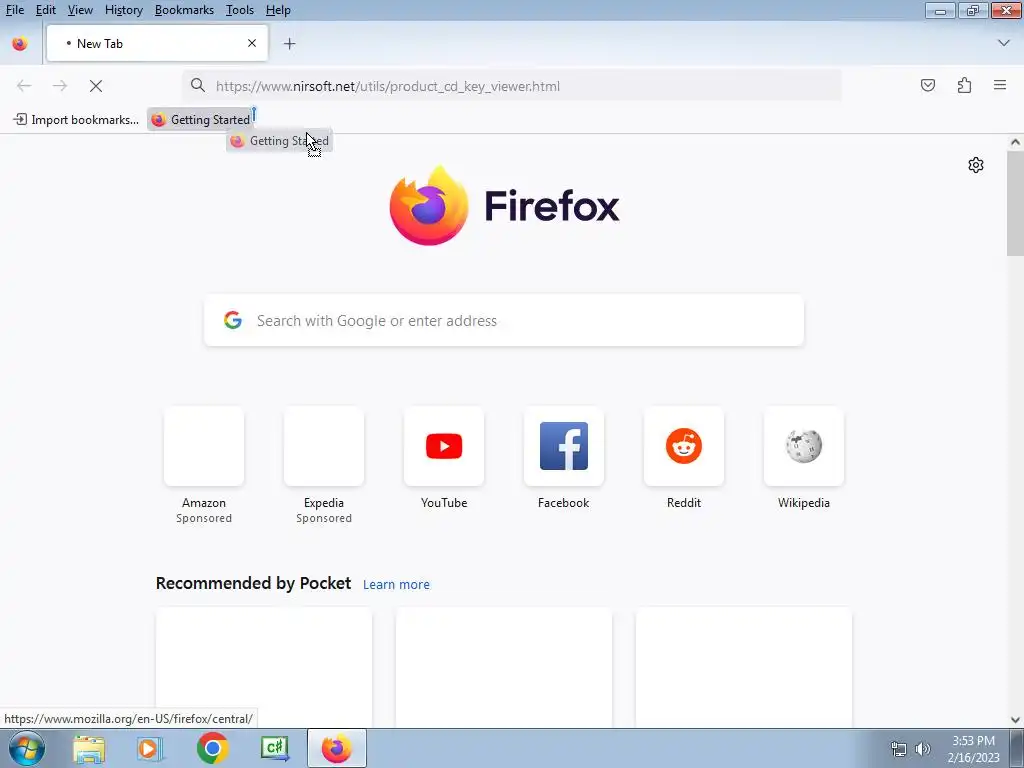Click the Google logo in search box
Viewport: 1024px width, 768px height.
click(x=233, y=320)
